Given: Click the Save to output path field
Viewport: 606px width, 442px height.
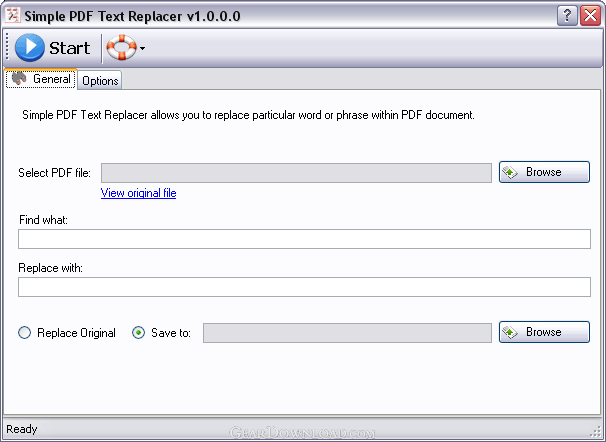Looking at the screenshot, I should pyautogui.click(x=347, y=333).
